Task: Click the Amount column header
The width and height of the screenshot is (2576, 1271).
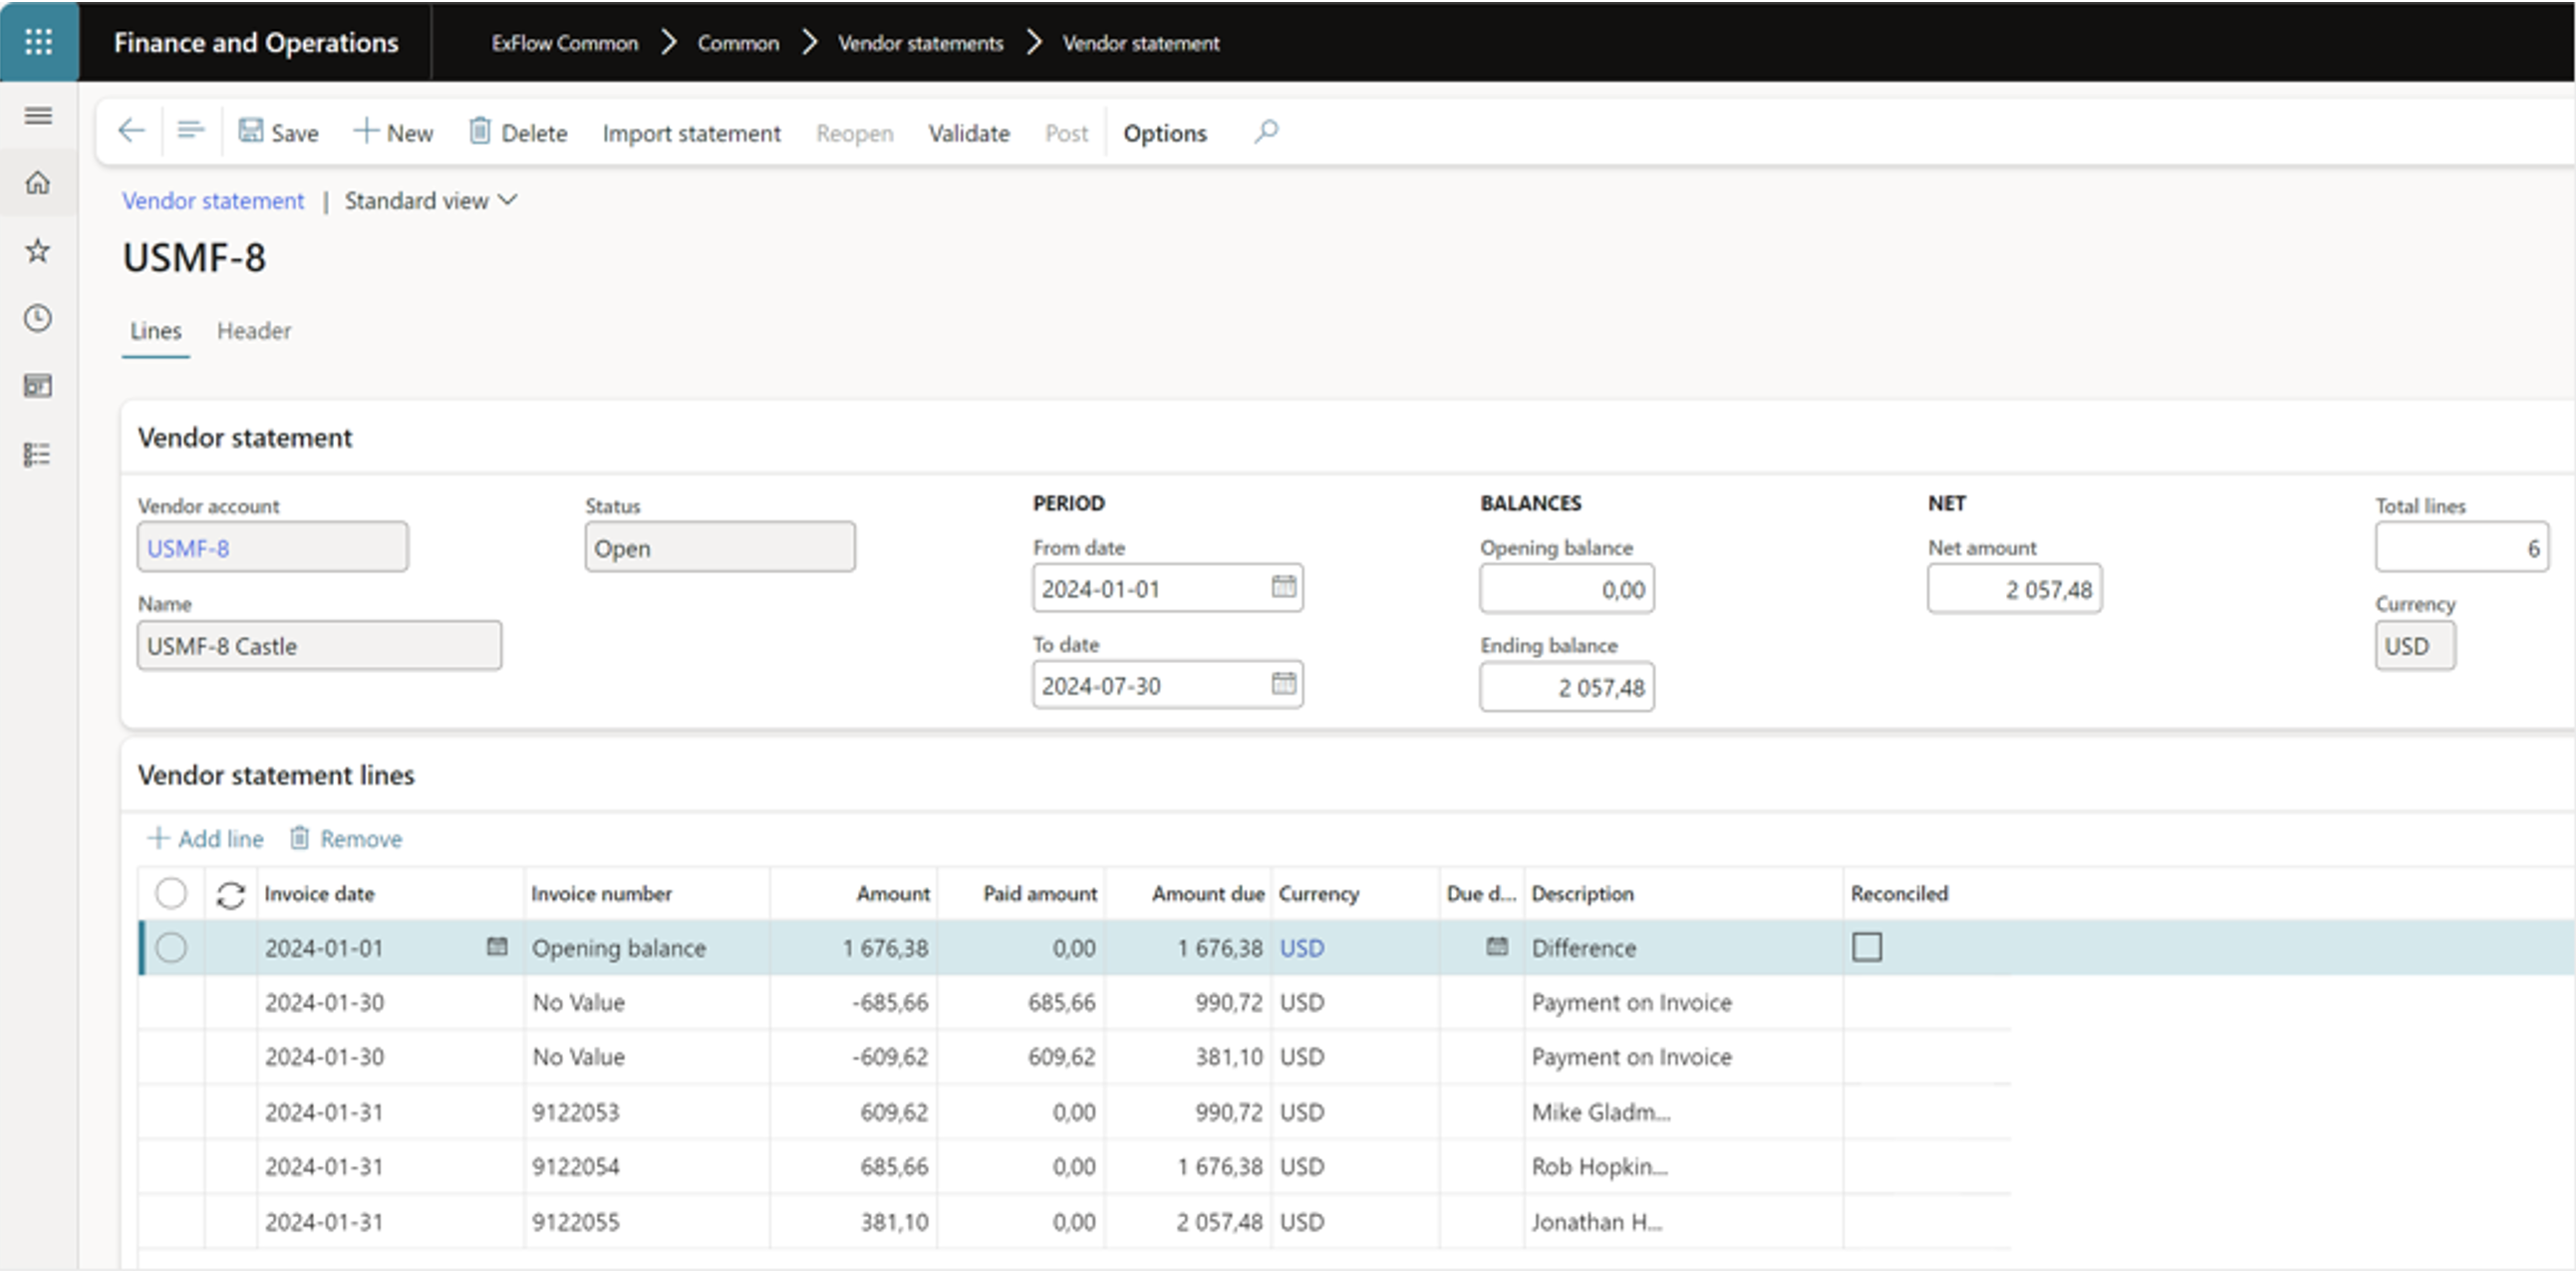Action: 892,893
